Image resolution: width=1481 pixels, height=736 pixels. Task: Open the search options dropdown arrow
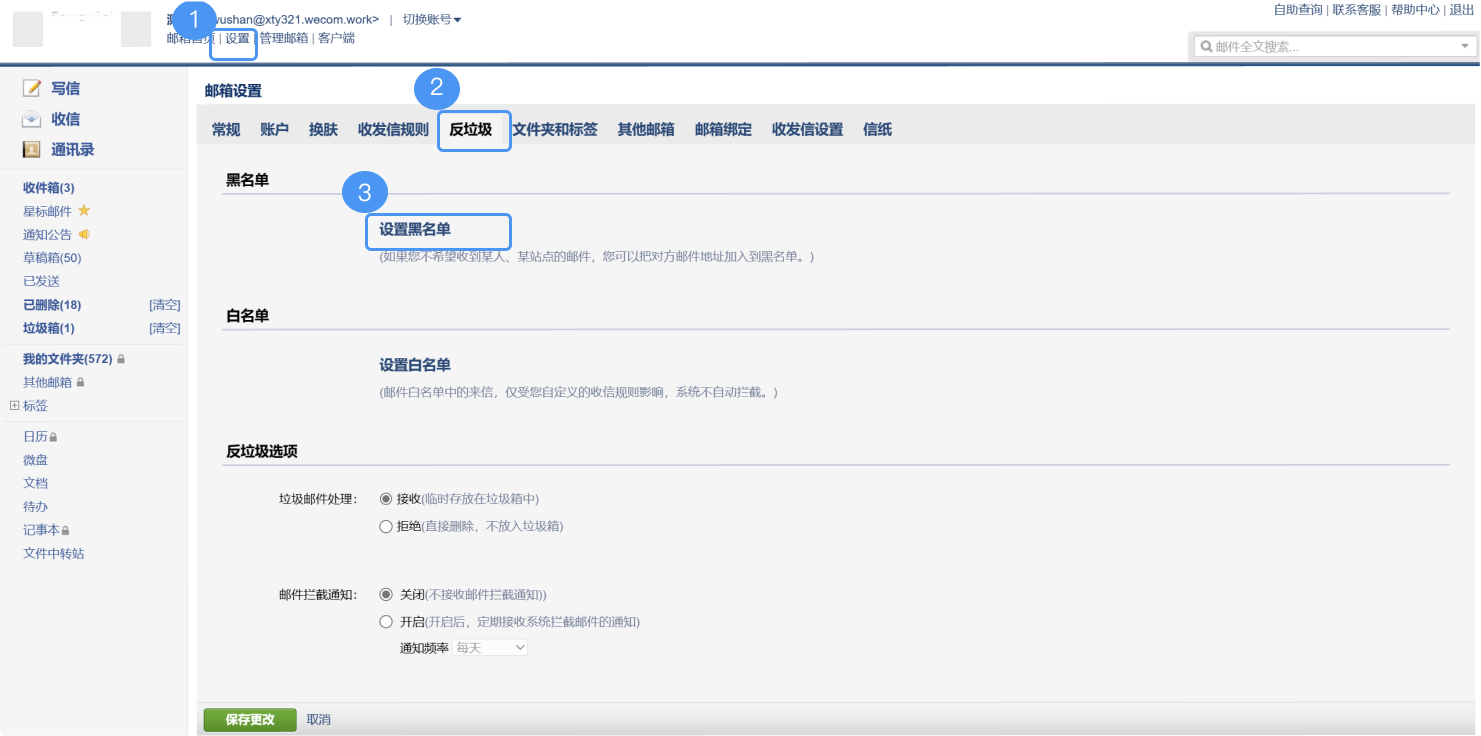(x=1464, y=47)
